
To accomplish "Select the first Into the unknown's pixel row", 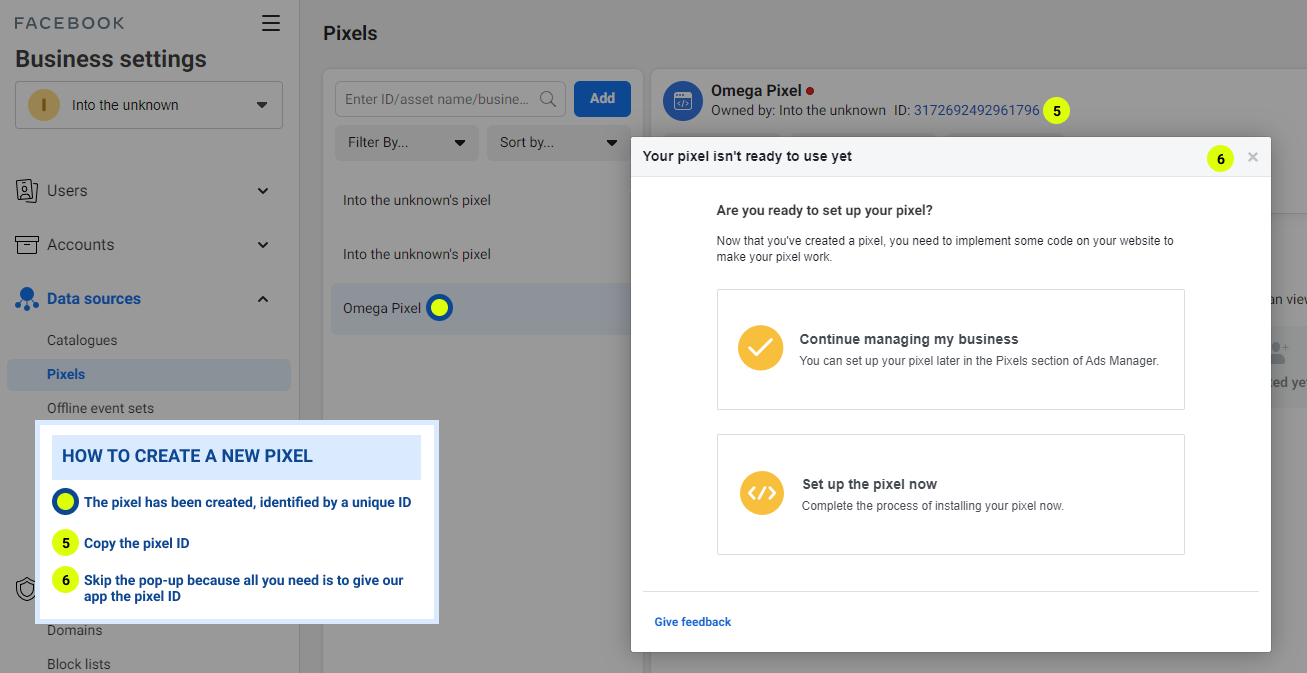I will 483,200.
